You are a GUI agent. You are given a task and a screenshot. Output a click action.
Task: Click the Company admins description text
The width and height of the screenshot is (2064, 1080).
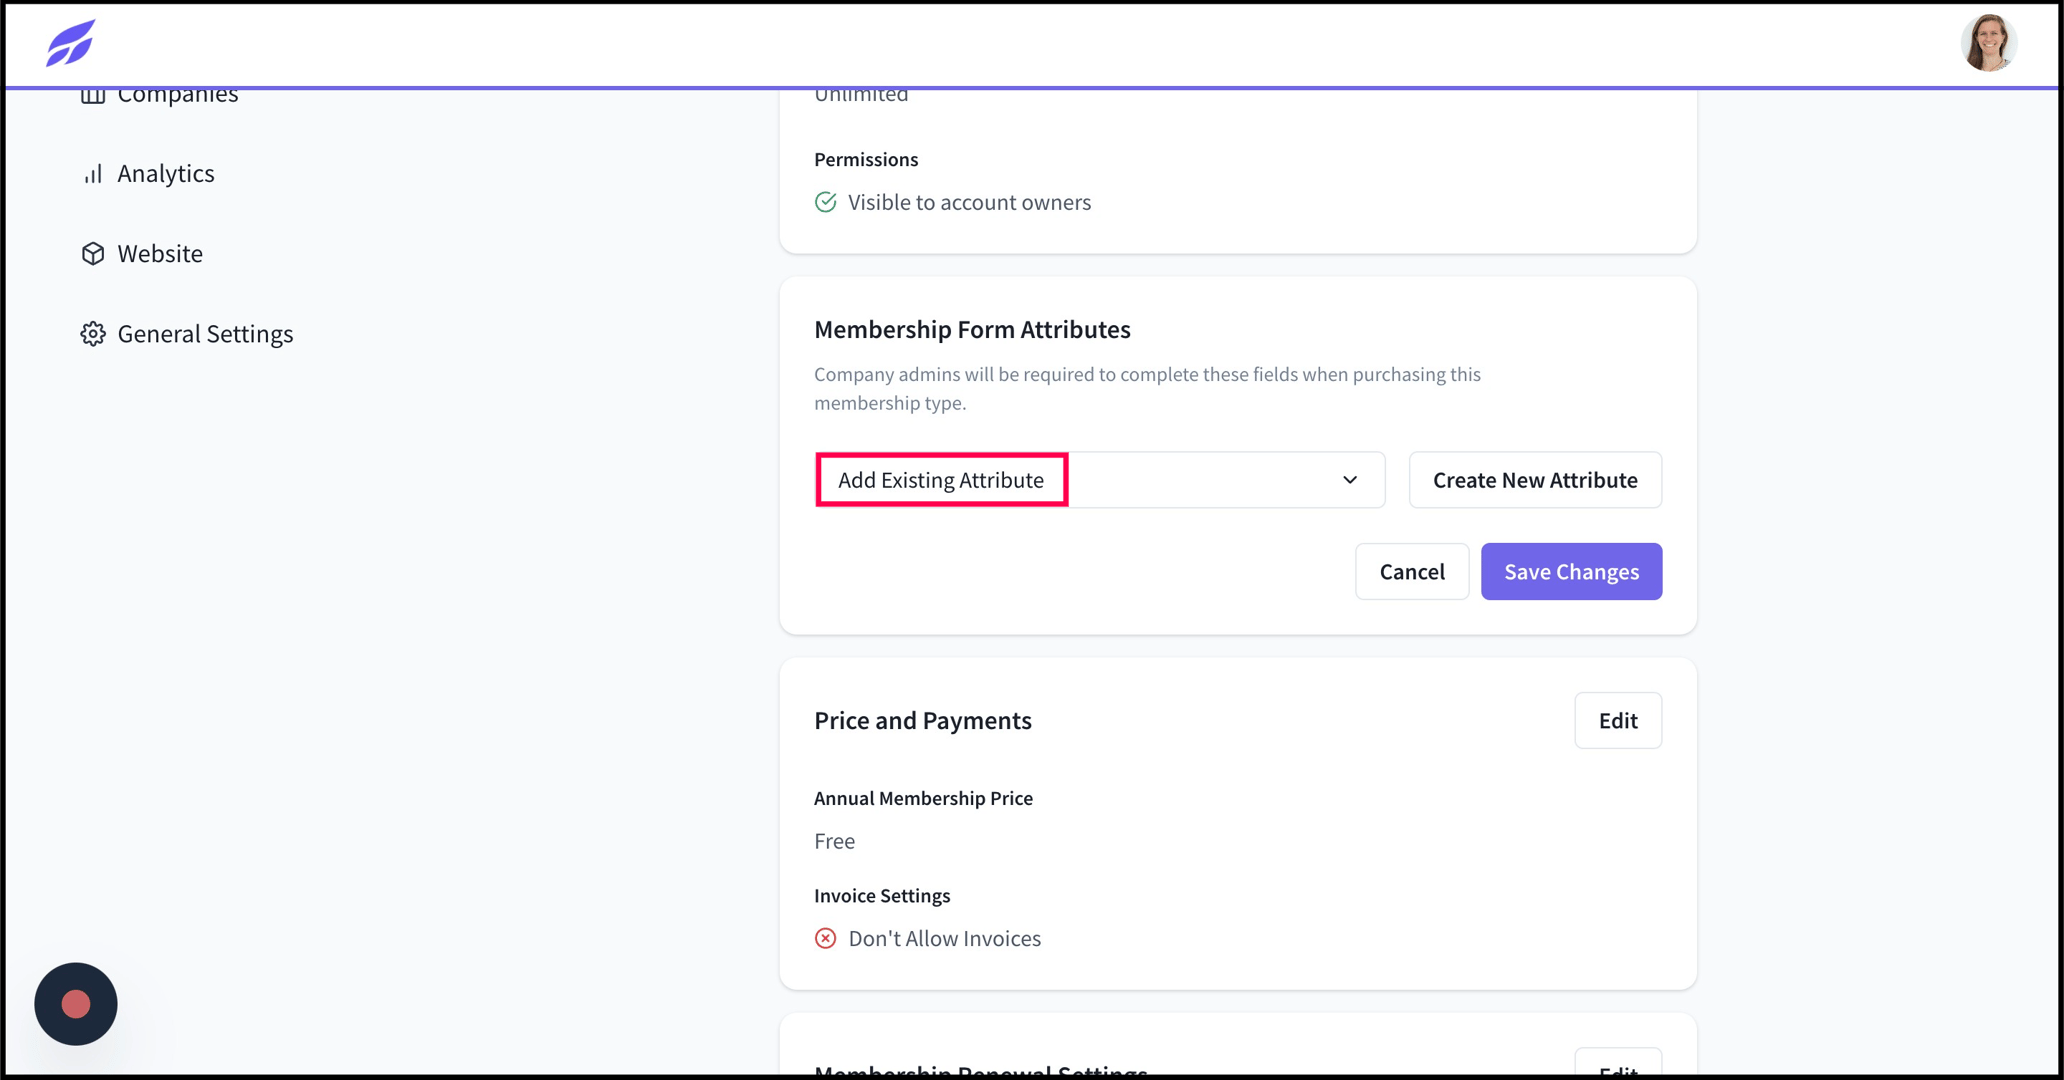(1147, 389)
